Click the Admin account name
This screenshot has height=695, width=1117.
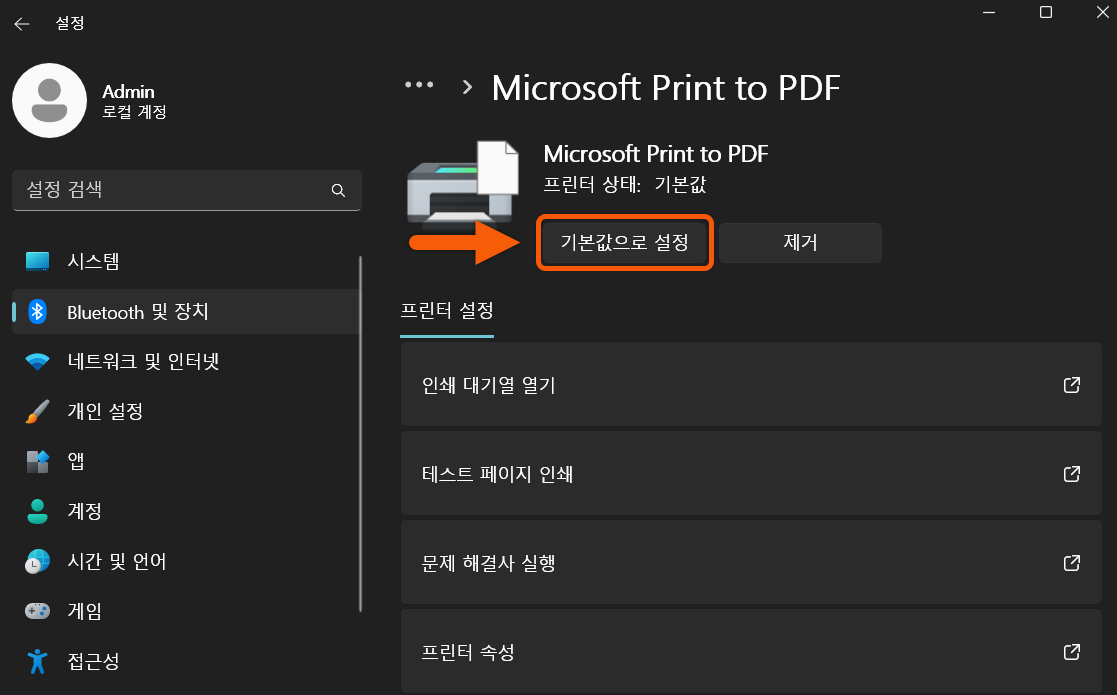click(x=128, y=92)
